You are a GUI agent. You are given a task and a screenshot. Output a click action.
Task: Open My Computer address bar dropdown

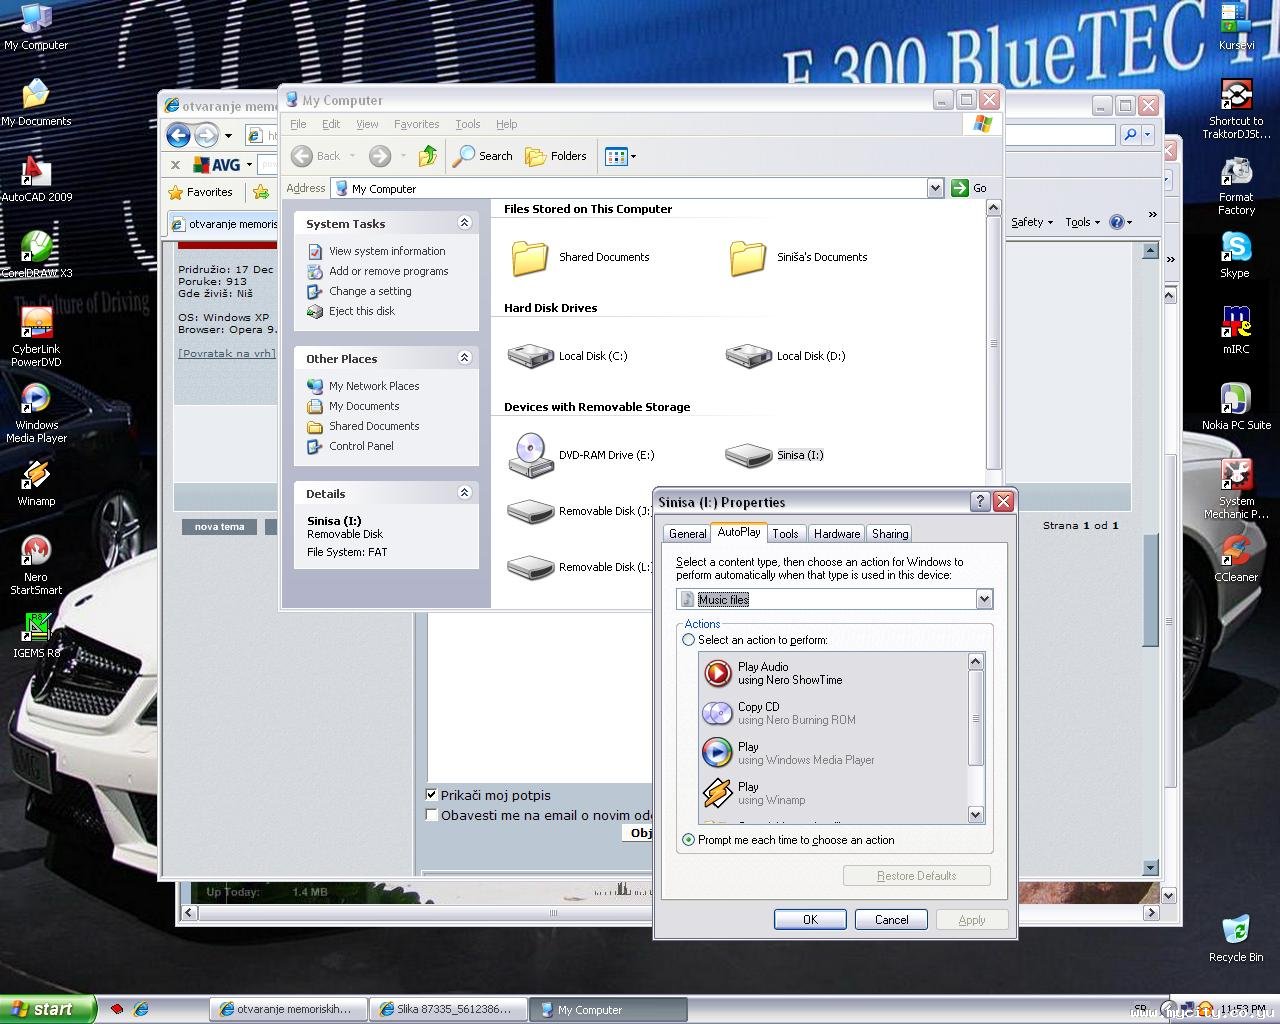pyautogui.click(x=935, y=188)
